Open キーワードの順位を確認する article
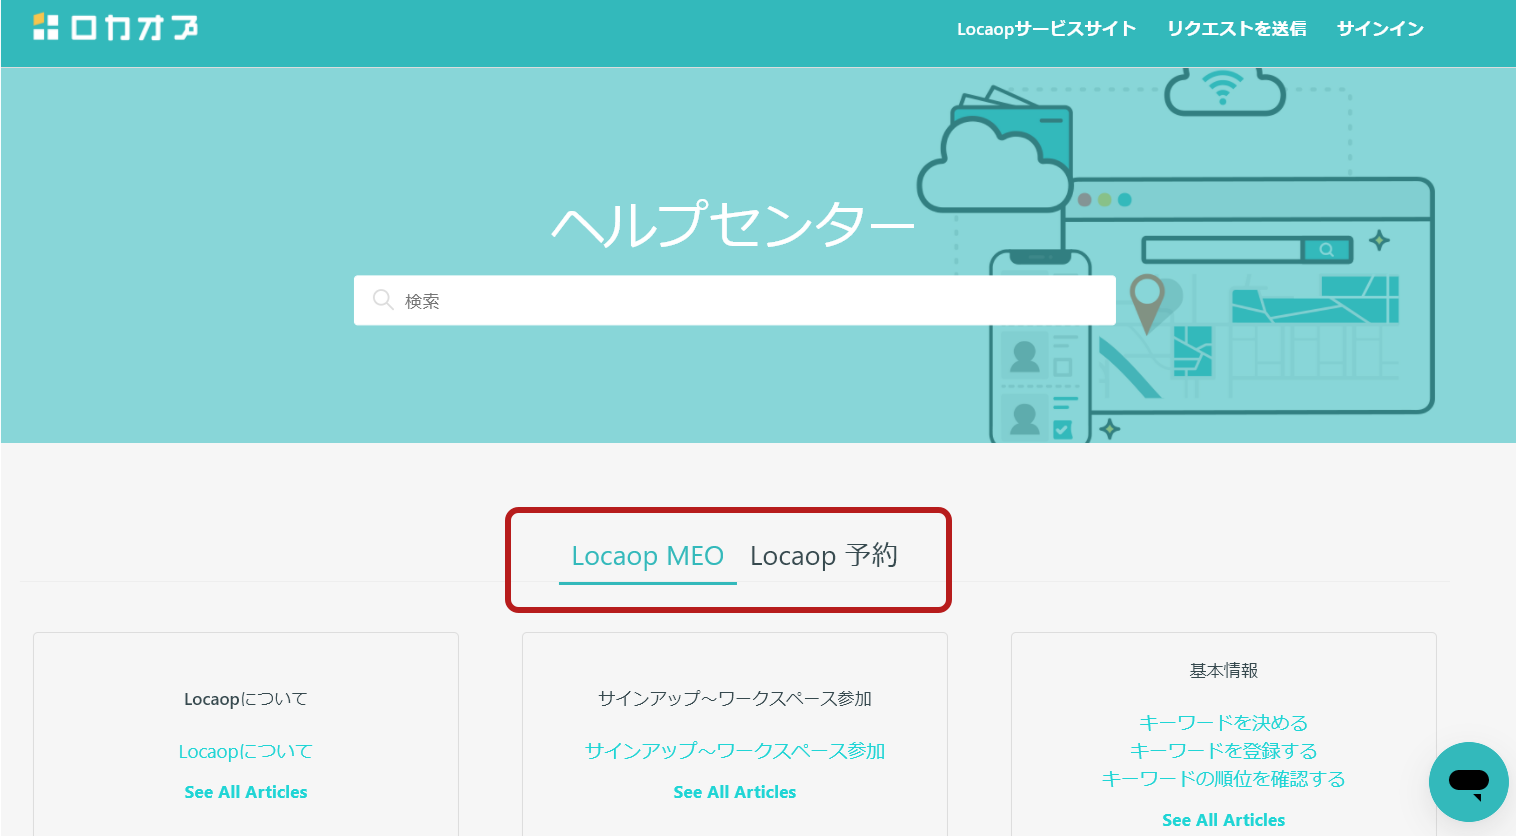This screenshot has width=1516, height=836. tap(1223, 778)
